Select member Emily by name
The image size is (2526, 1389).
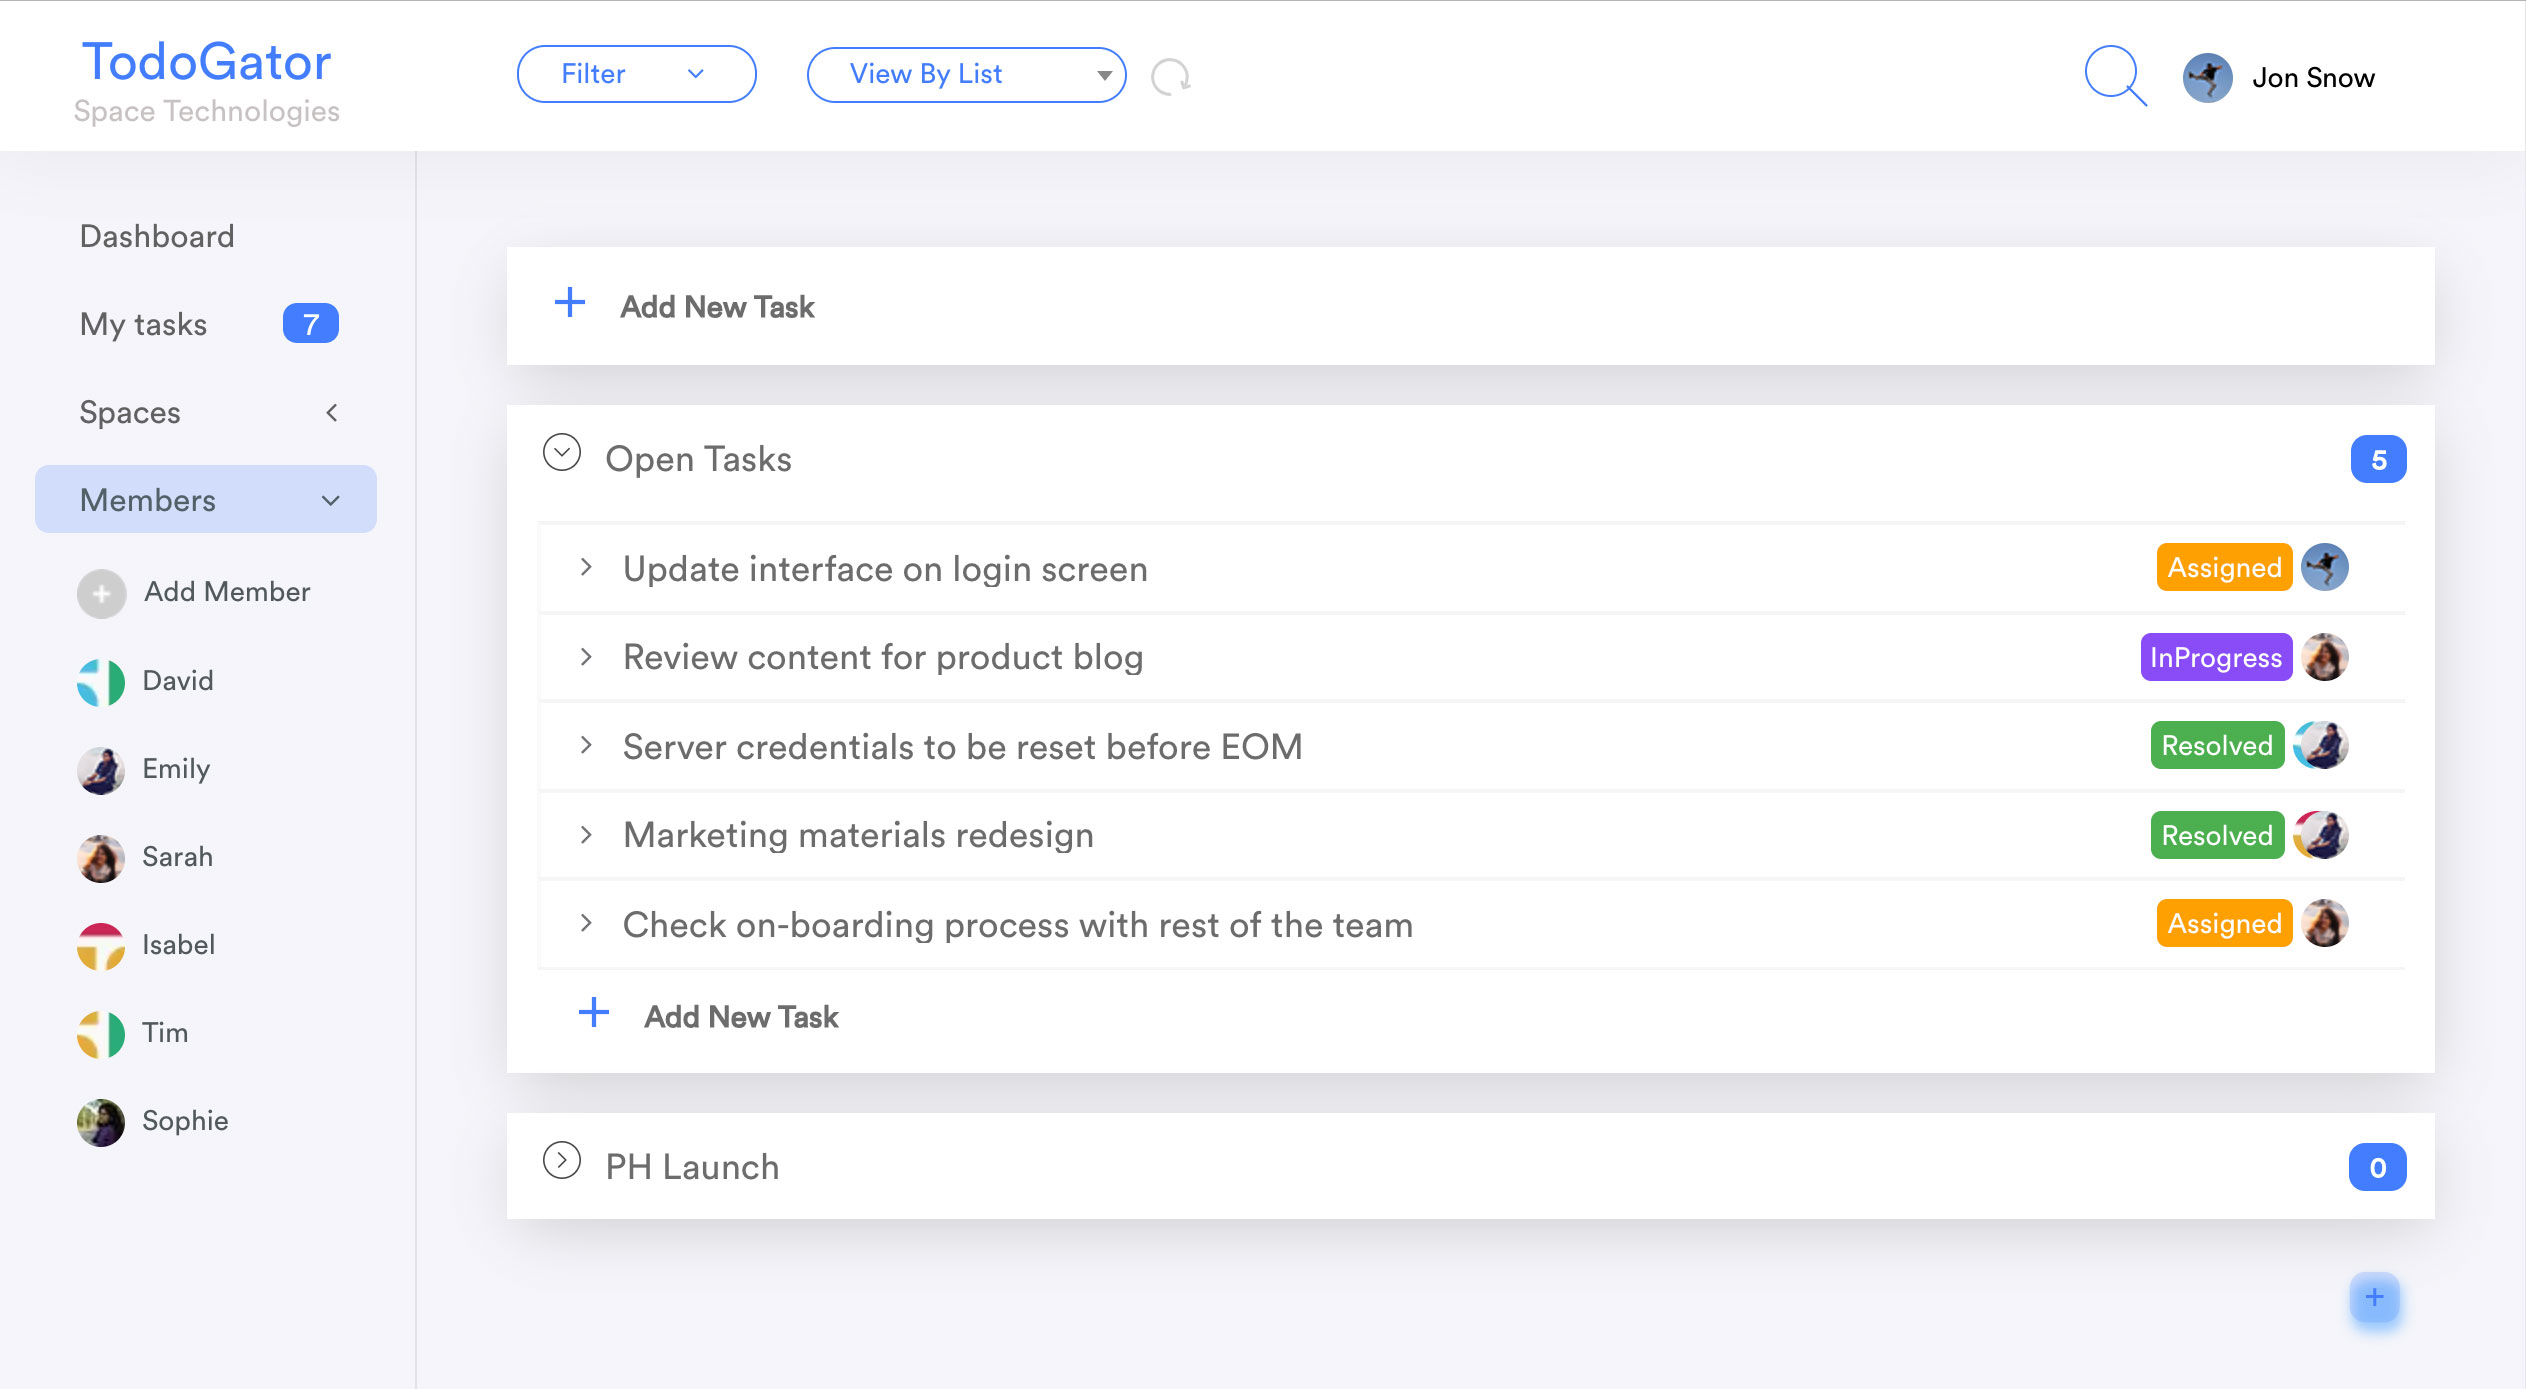[176, 768]
